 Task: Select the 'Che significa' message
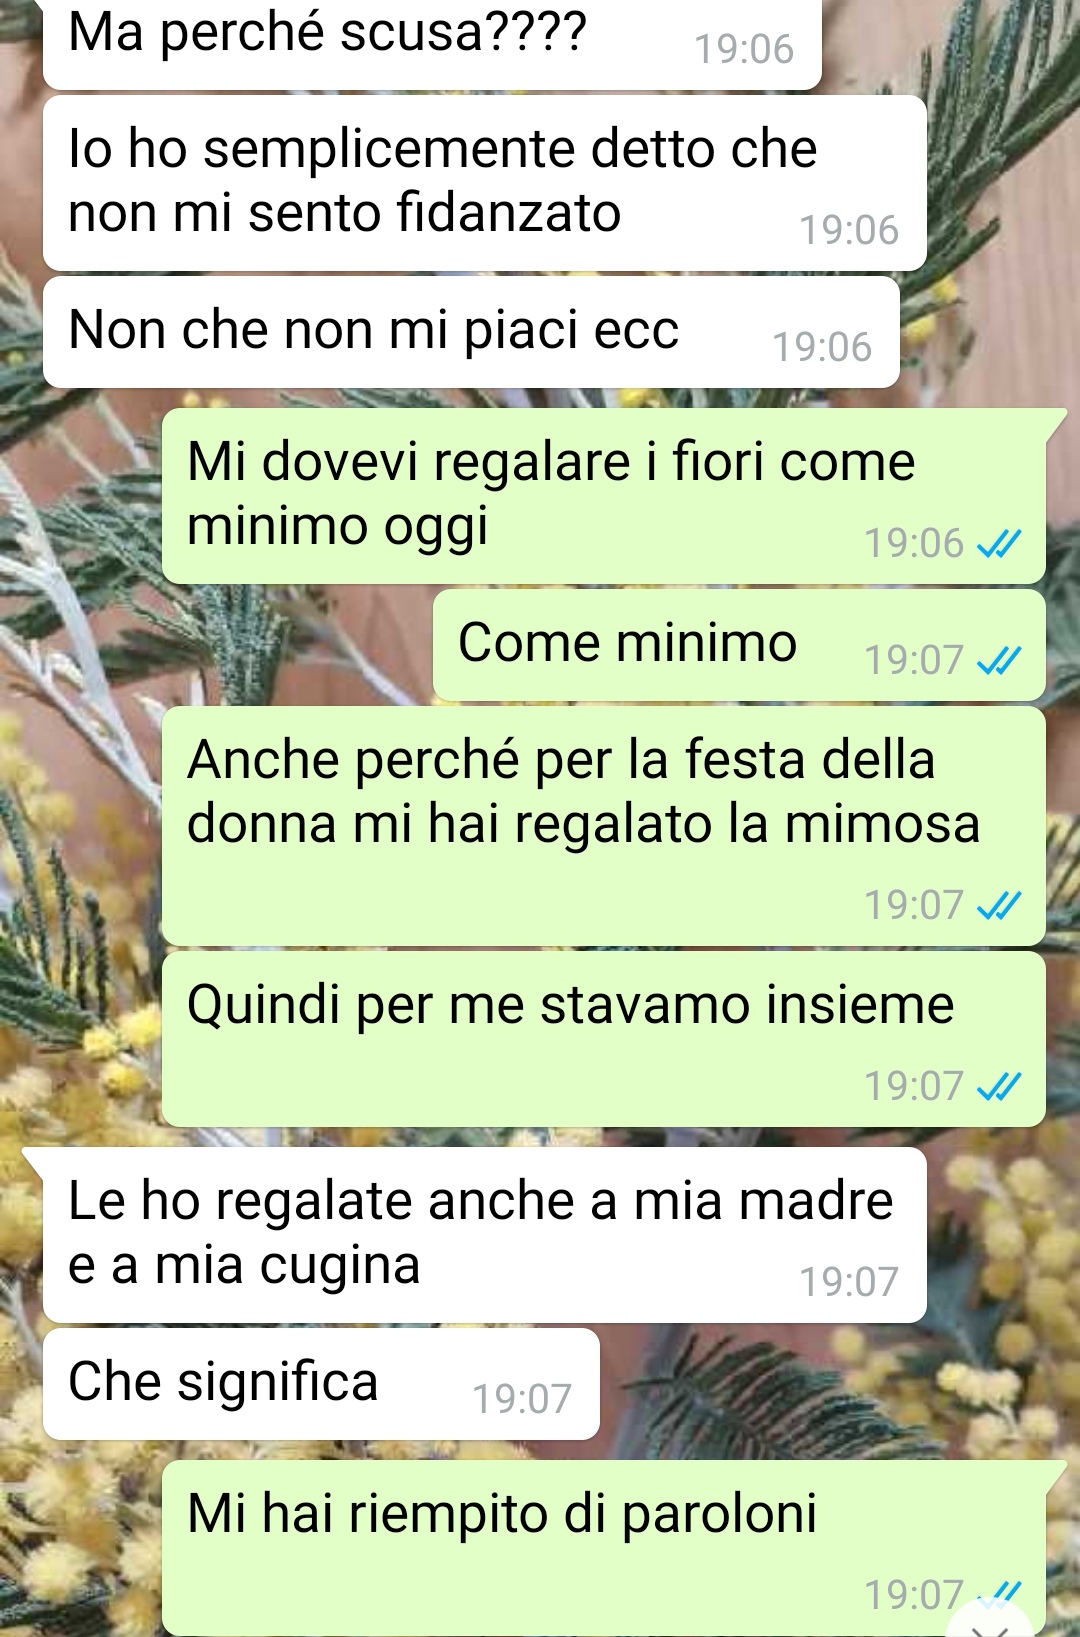321,1384
